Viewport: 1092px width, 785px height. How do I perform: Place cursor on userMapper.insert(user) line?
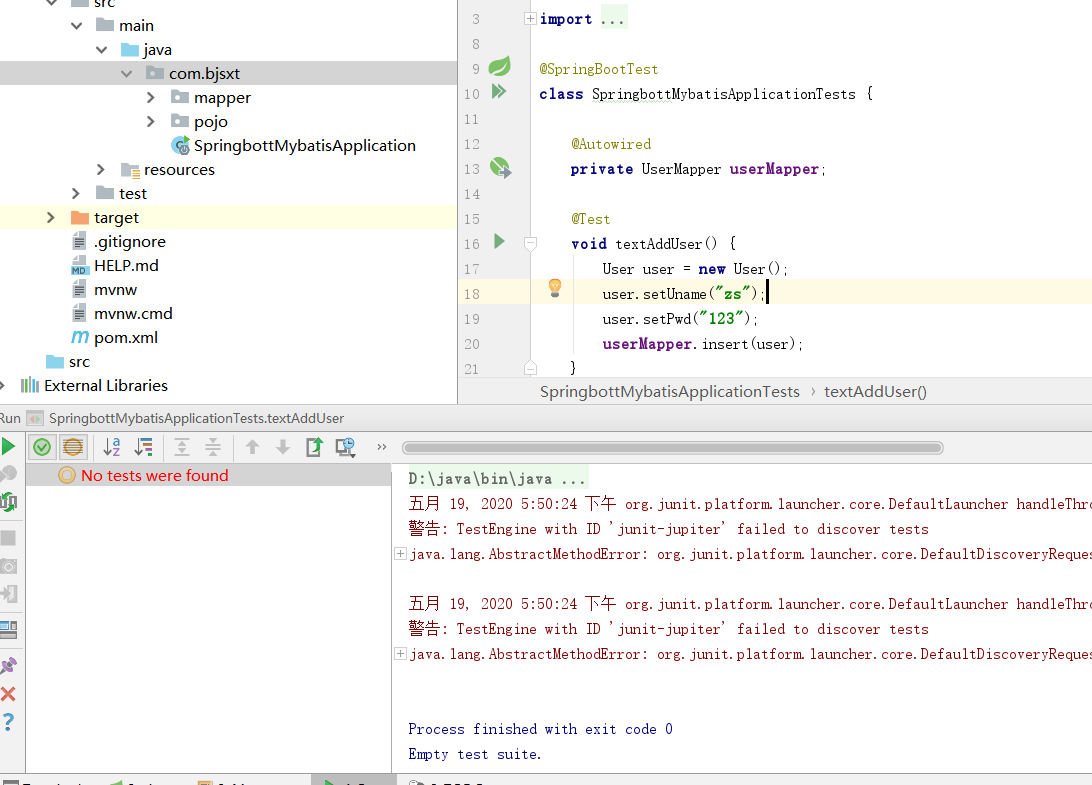point(703,344)
